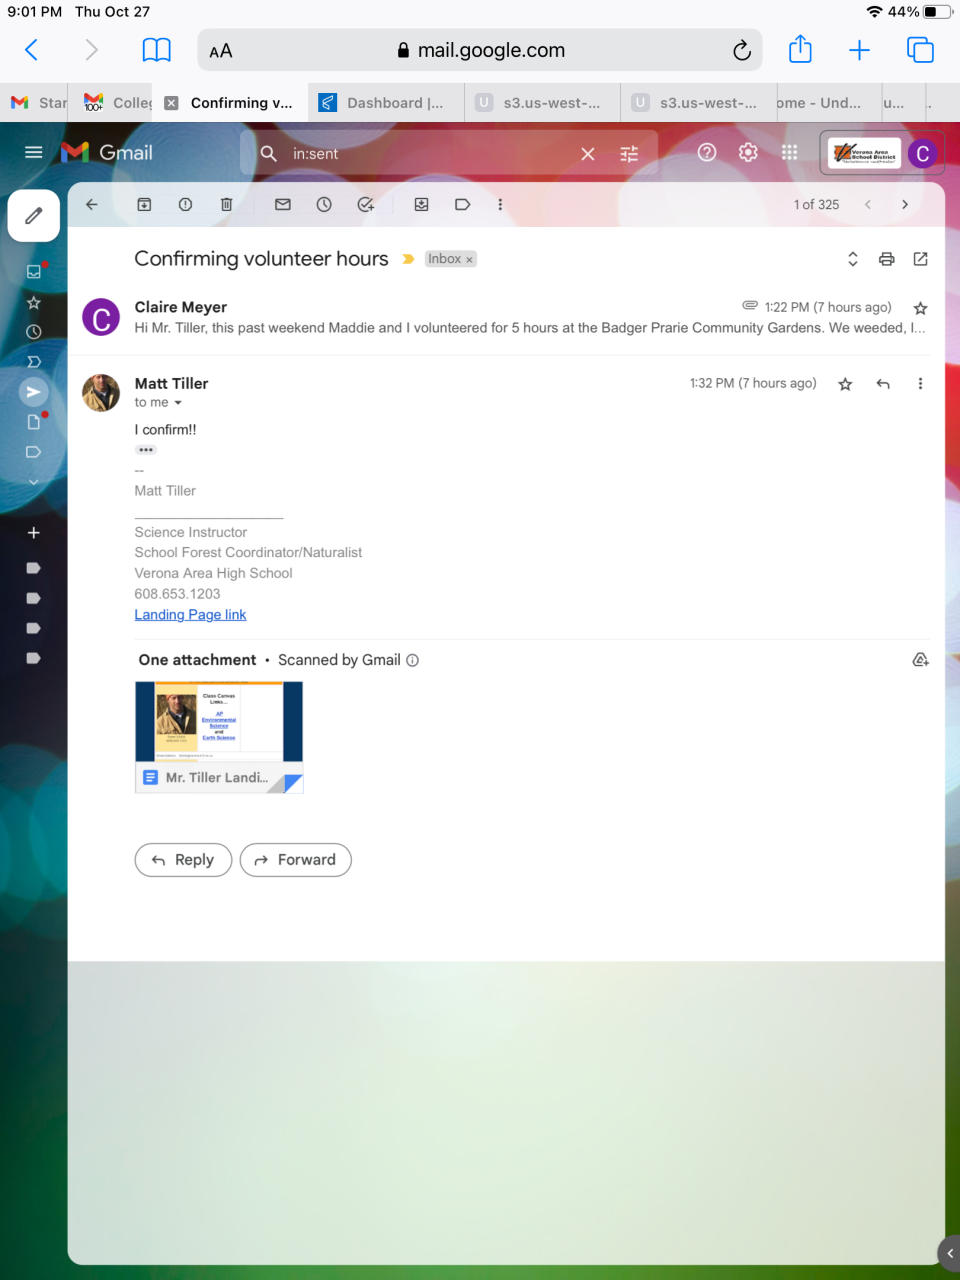The width and height of the screenshot is (960, 1280).
Task: Star Matt Tiller's message
Action: pyautogui.click(x=845, y=384)
